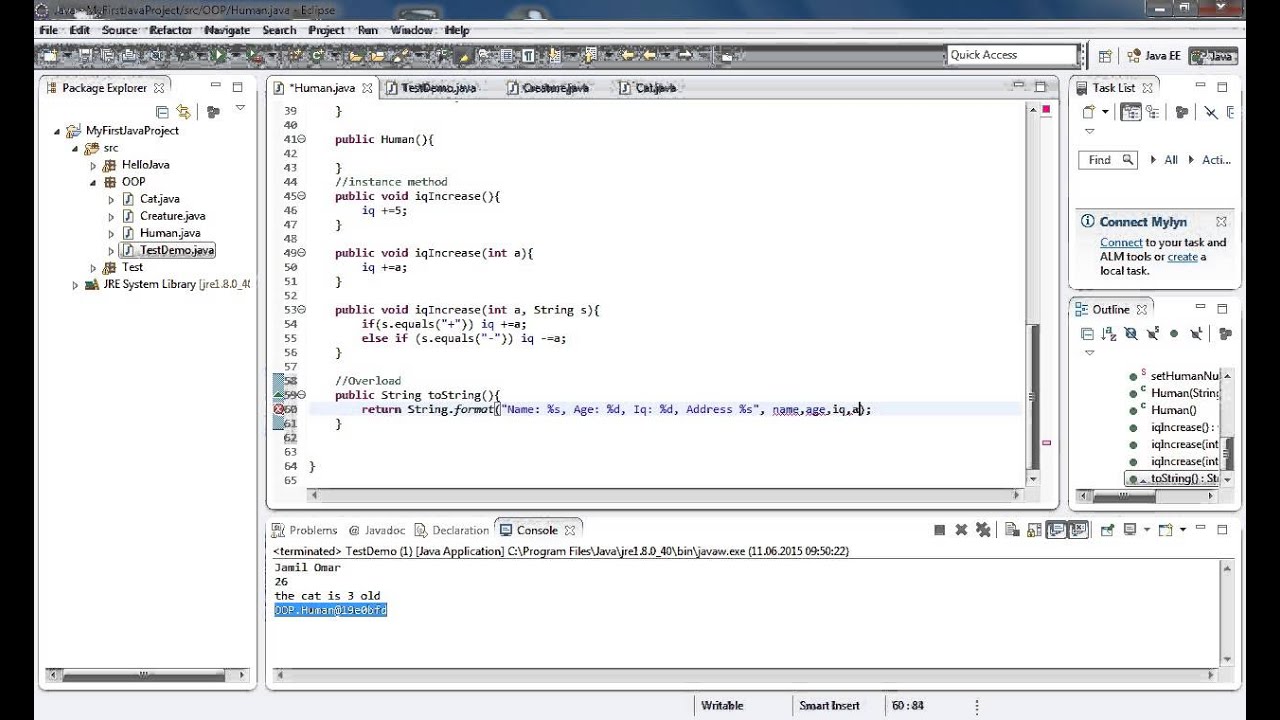This screenshot has height=720, width=1280.
Task: Expand the HelloJava package node
Action: pos(94,165)
